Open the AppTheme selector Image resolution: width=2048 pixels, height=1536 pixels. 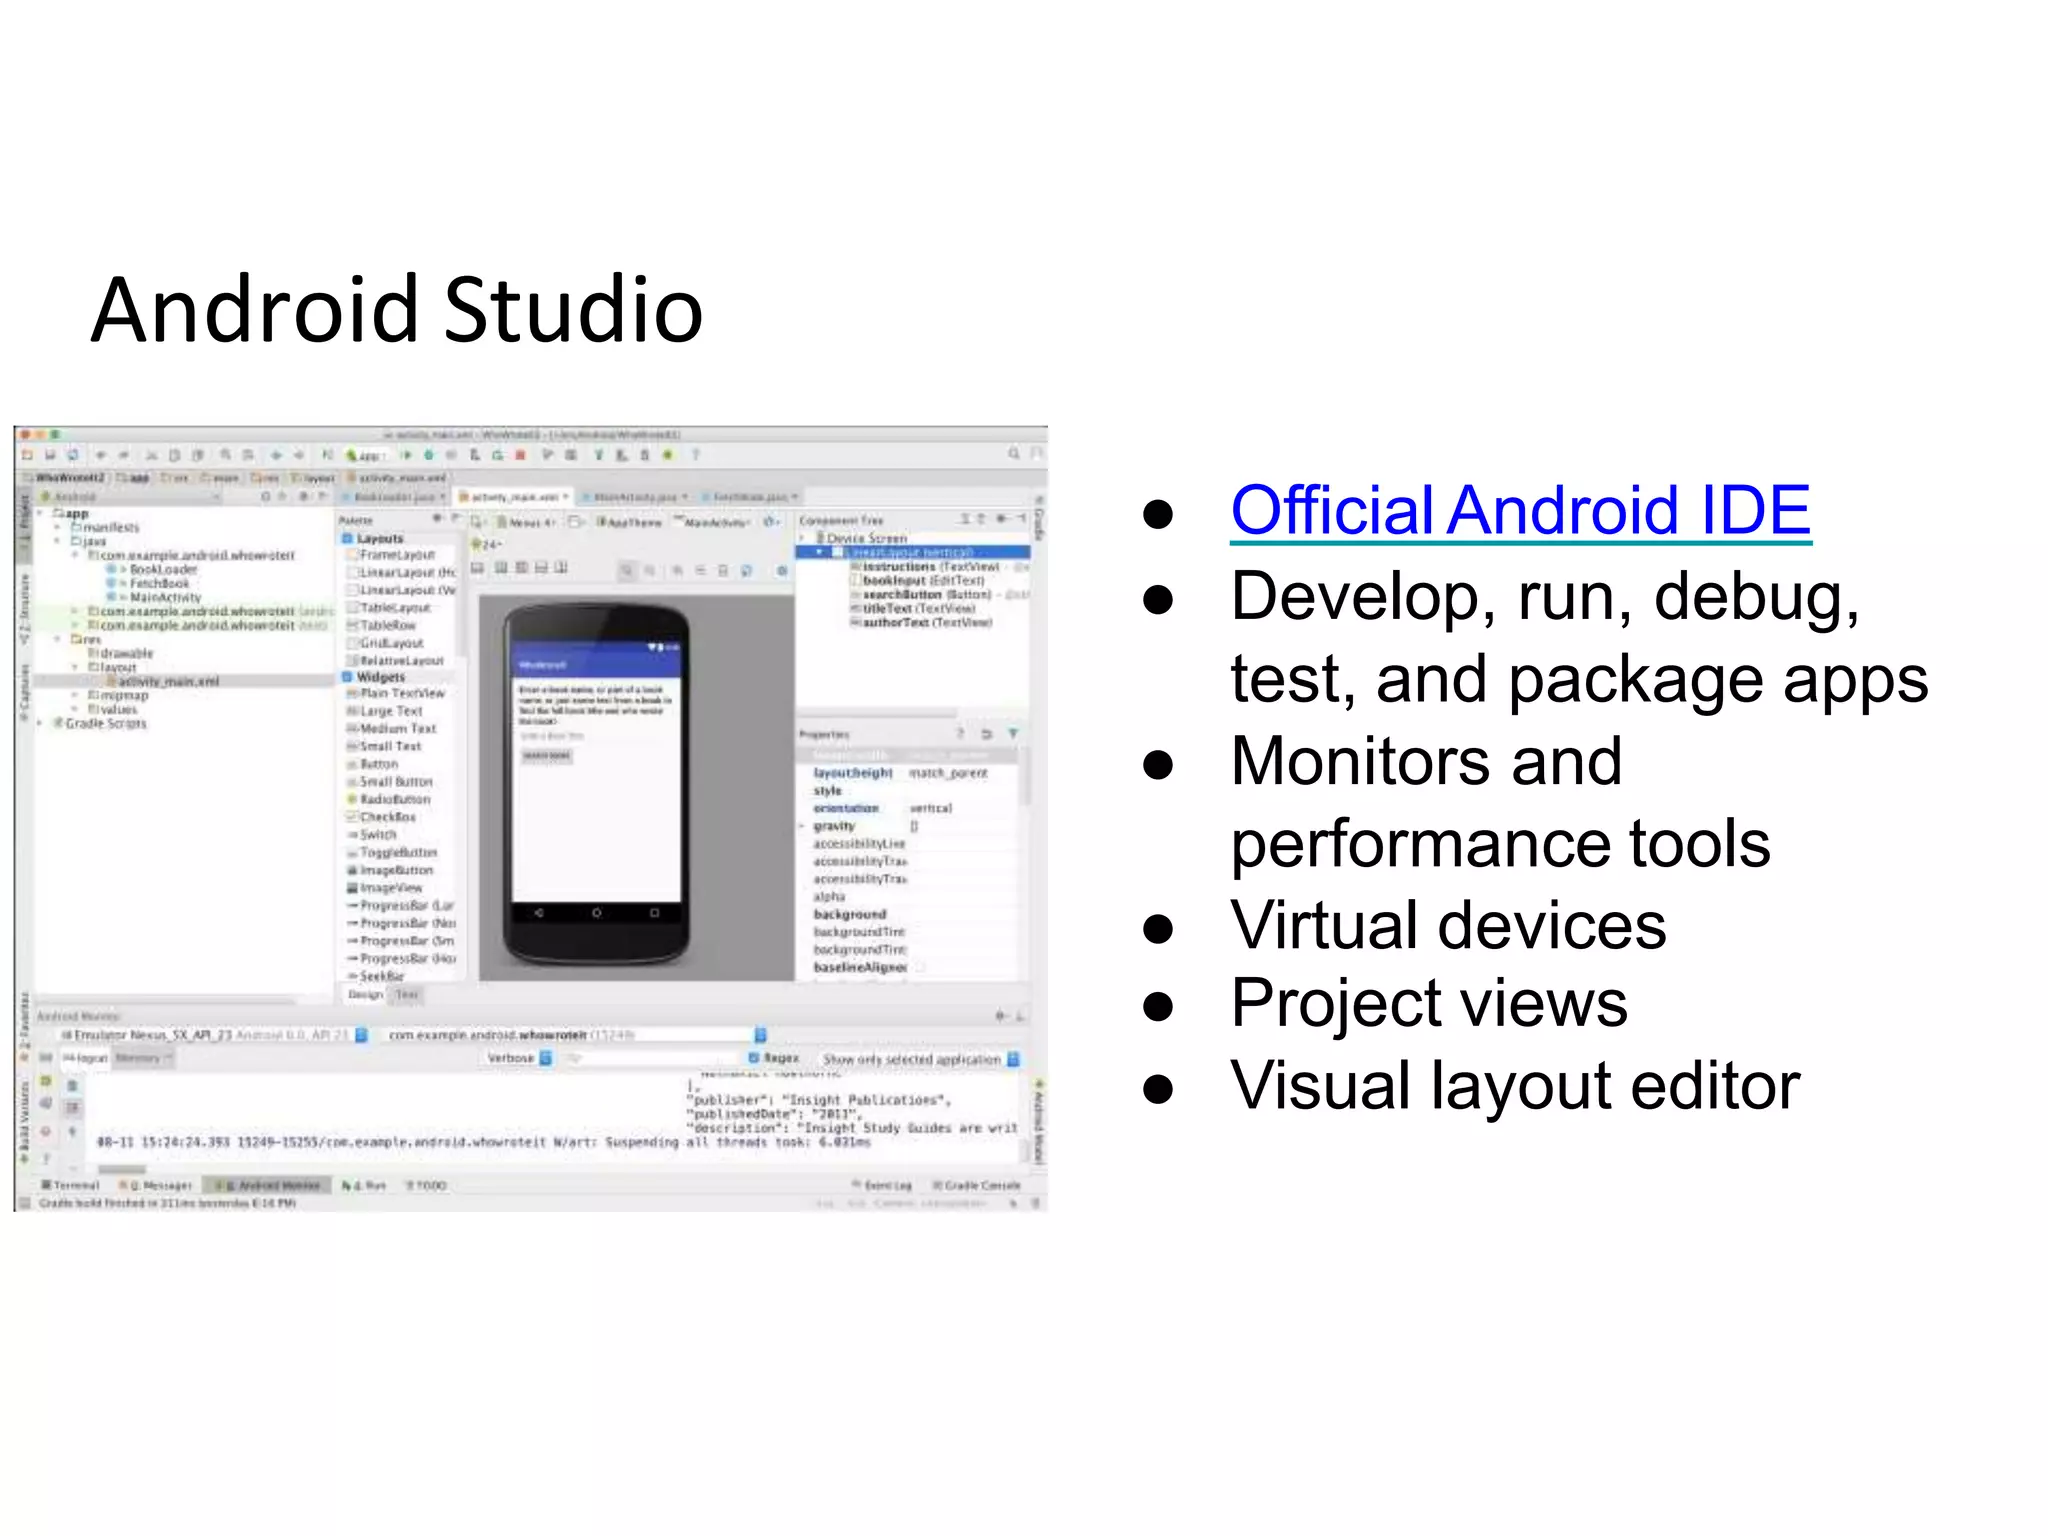click(x=631, y=522)
